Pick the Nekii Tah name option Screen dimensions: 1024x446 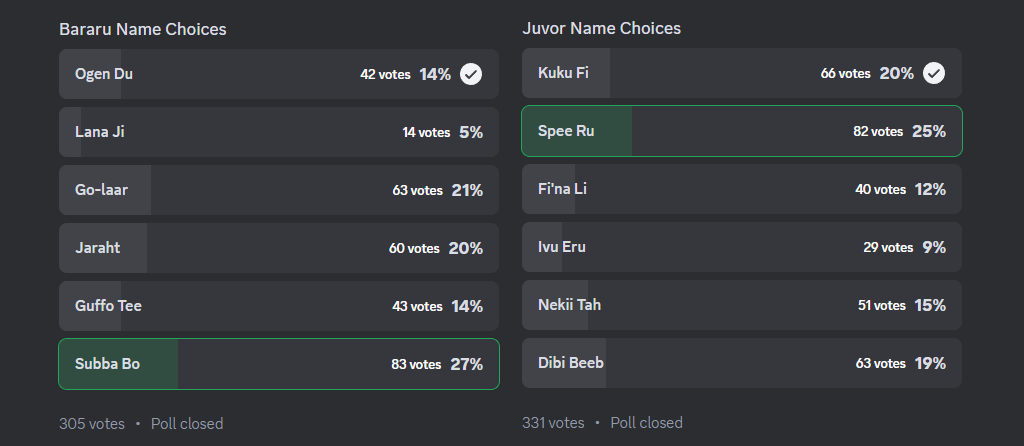742,305
